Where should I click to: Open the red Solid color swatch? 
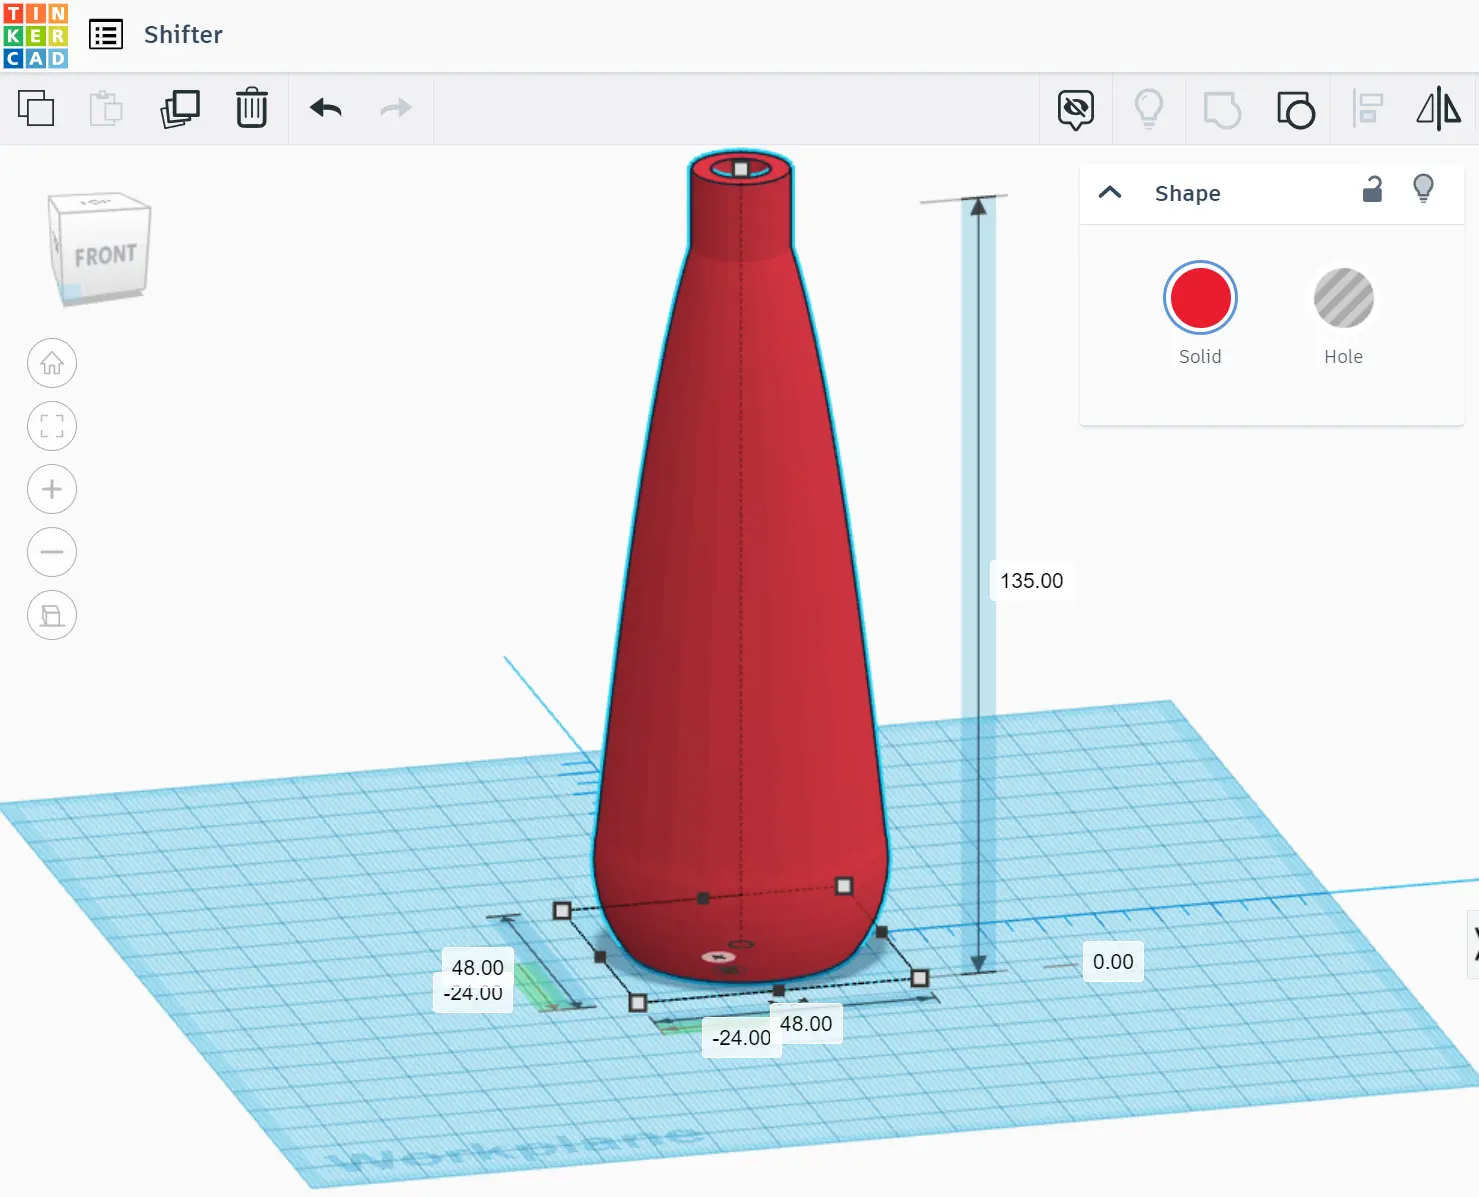1200,298
